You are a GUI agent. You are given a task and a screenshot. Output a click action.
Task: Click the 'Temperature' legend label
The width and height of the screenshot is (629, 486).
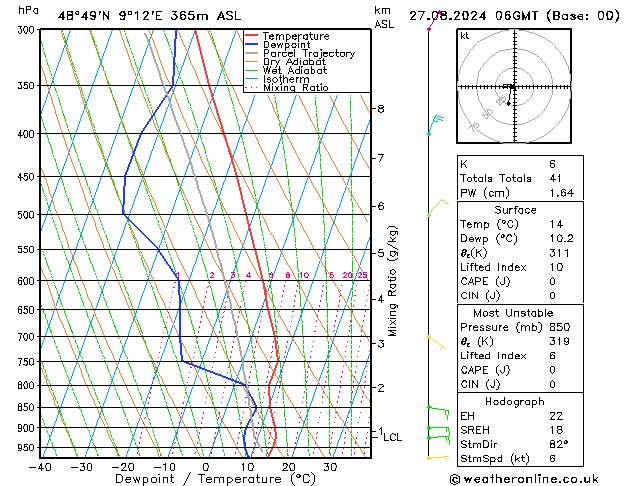[x=296, y=36]
